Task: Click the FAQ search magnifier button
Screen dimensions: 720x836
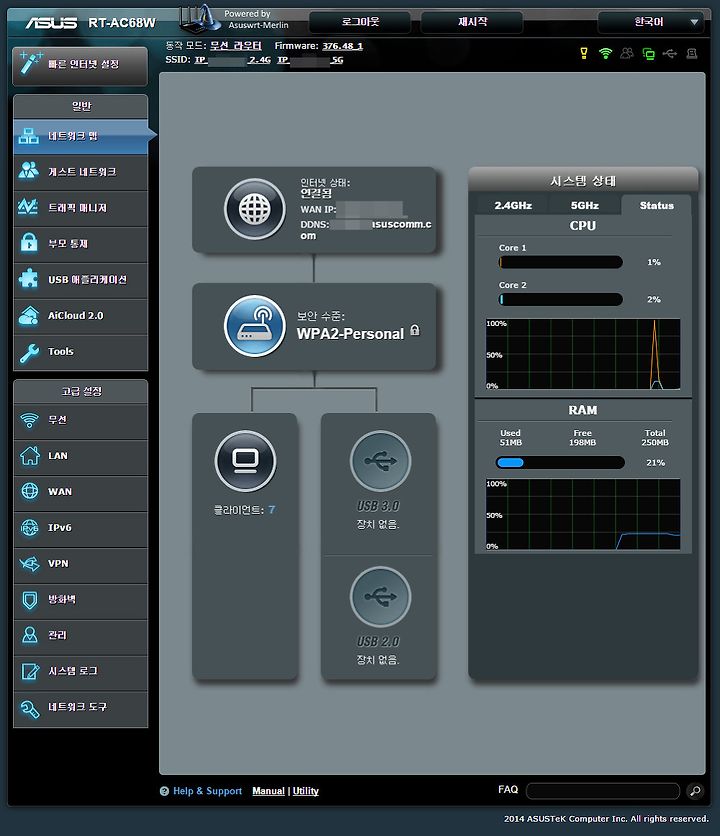Action: tap(695, 791)
